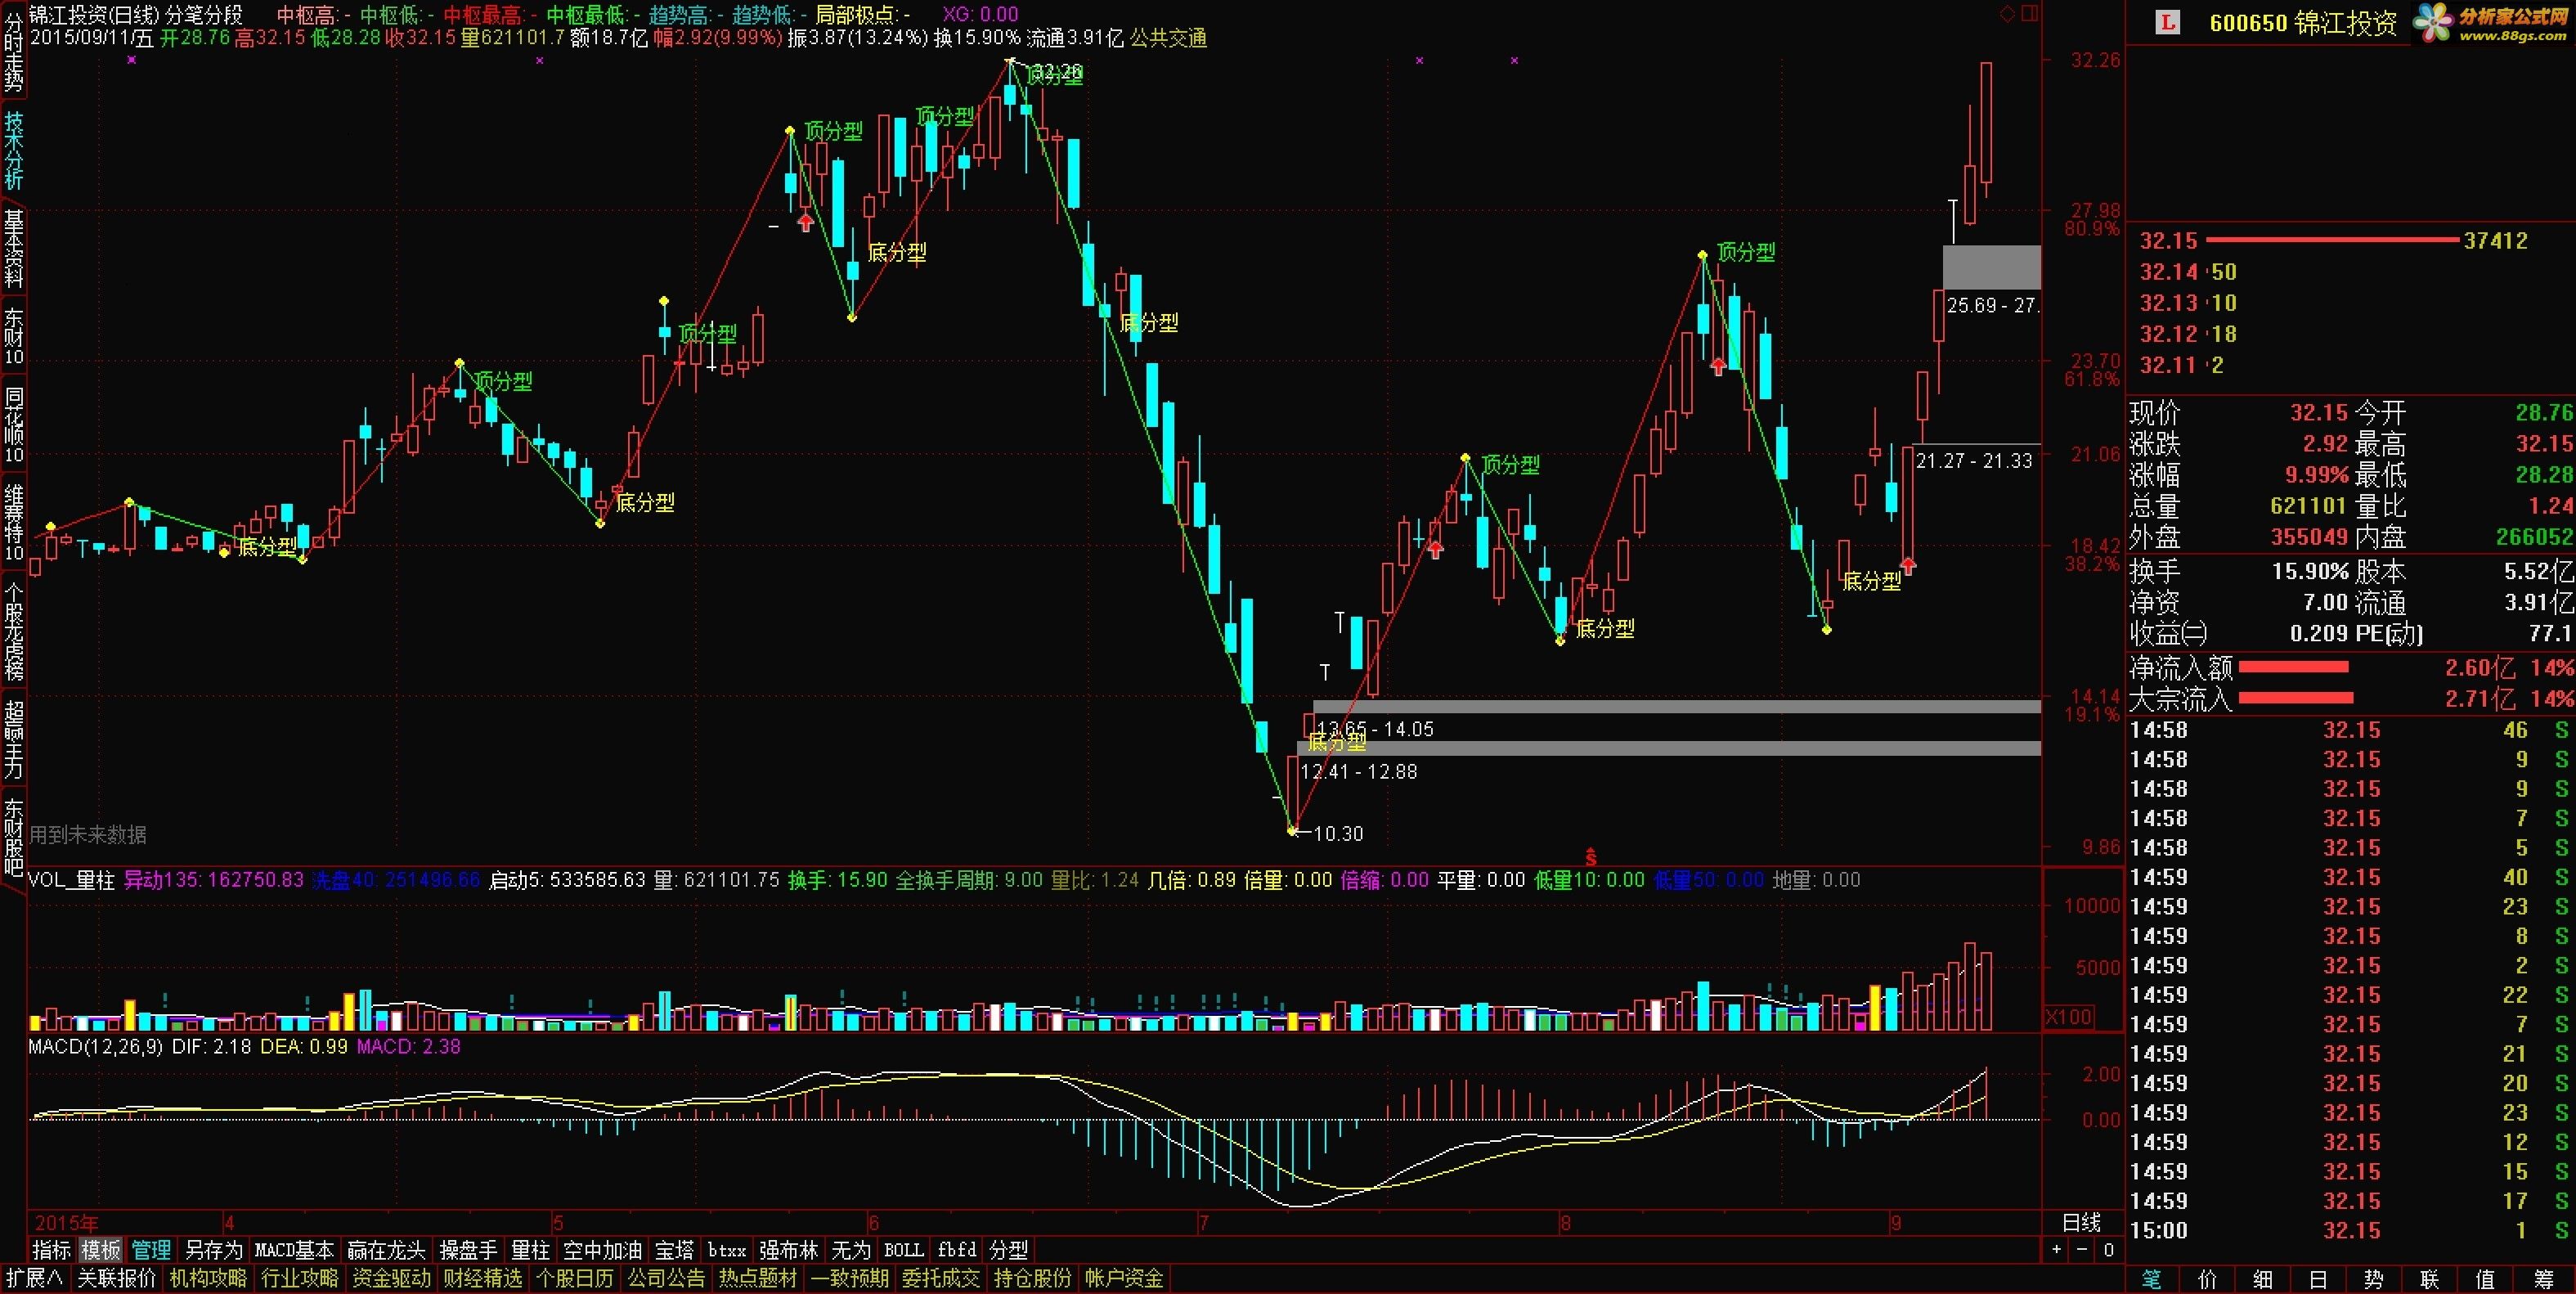Click the red S marker below July low
This screenshot has height=1294, width=2576.
[x=1590, y=857]
